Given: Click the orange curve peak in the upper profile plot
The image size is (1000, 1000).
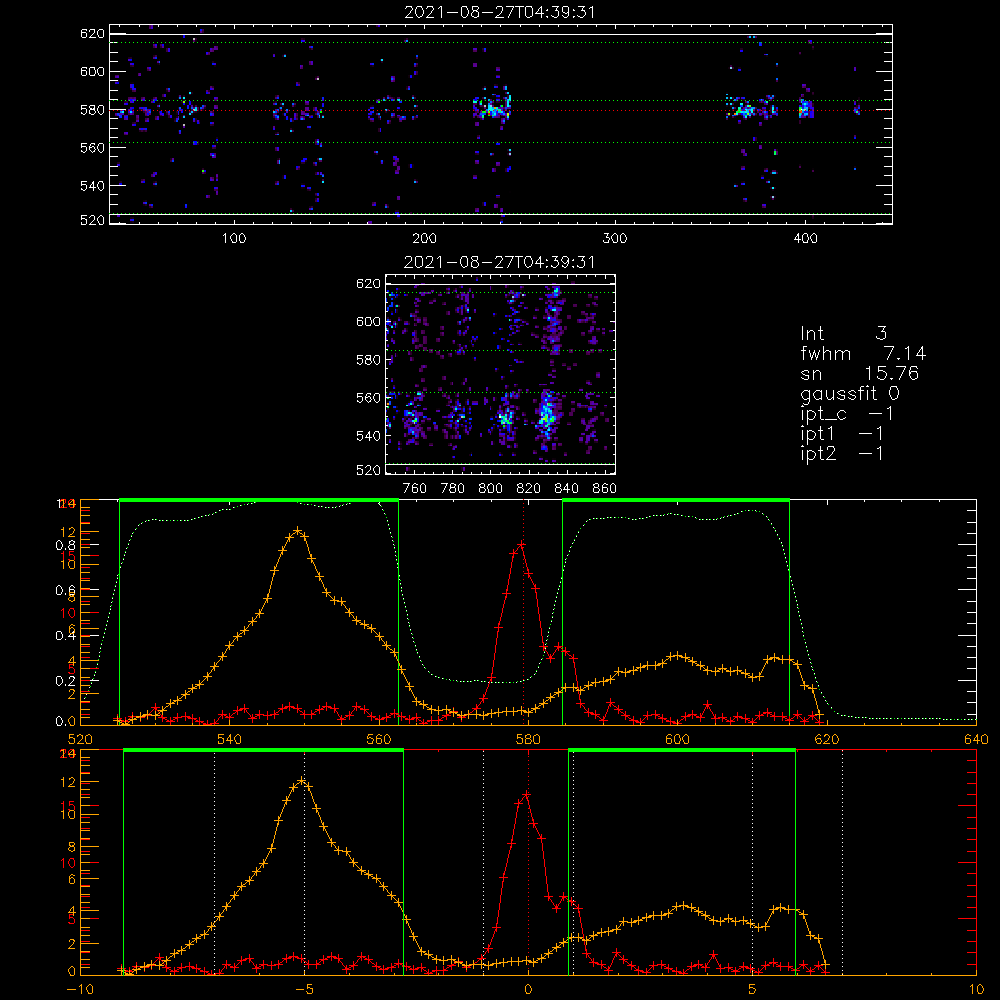Looking at the screenshot, I should pos(297,531).
